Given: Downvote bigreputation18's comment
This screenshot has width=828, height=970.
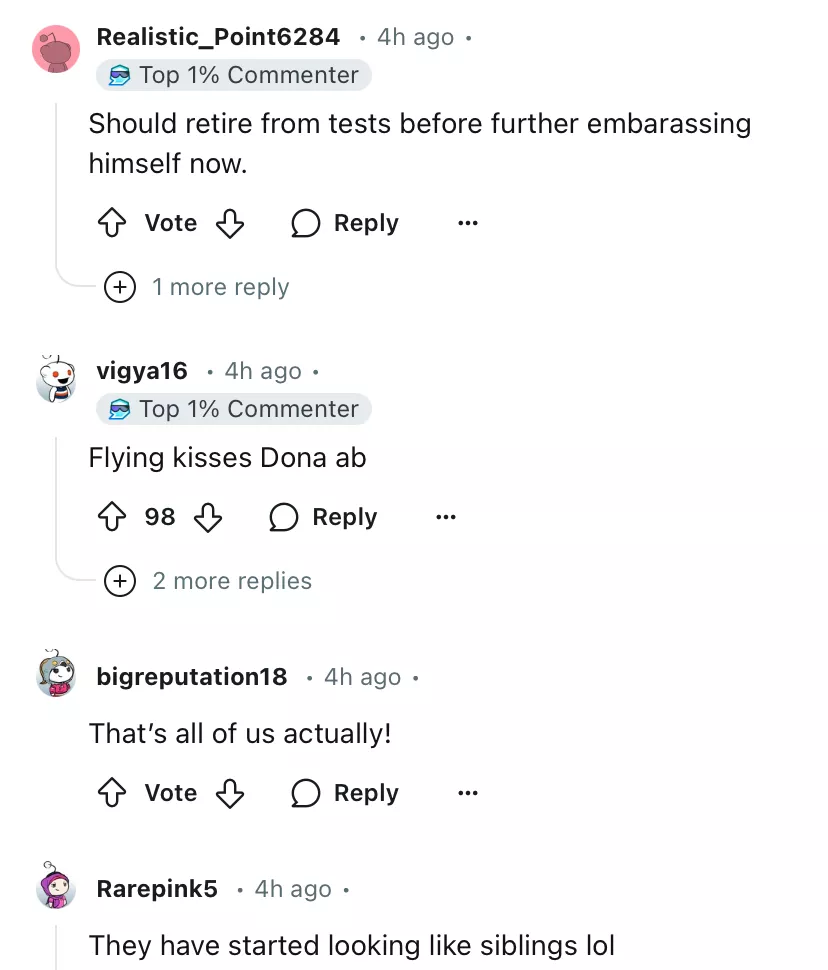Looking at the screenshot, I should click(x=230, y=793).
